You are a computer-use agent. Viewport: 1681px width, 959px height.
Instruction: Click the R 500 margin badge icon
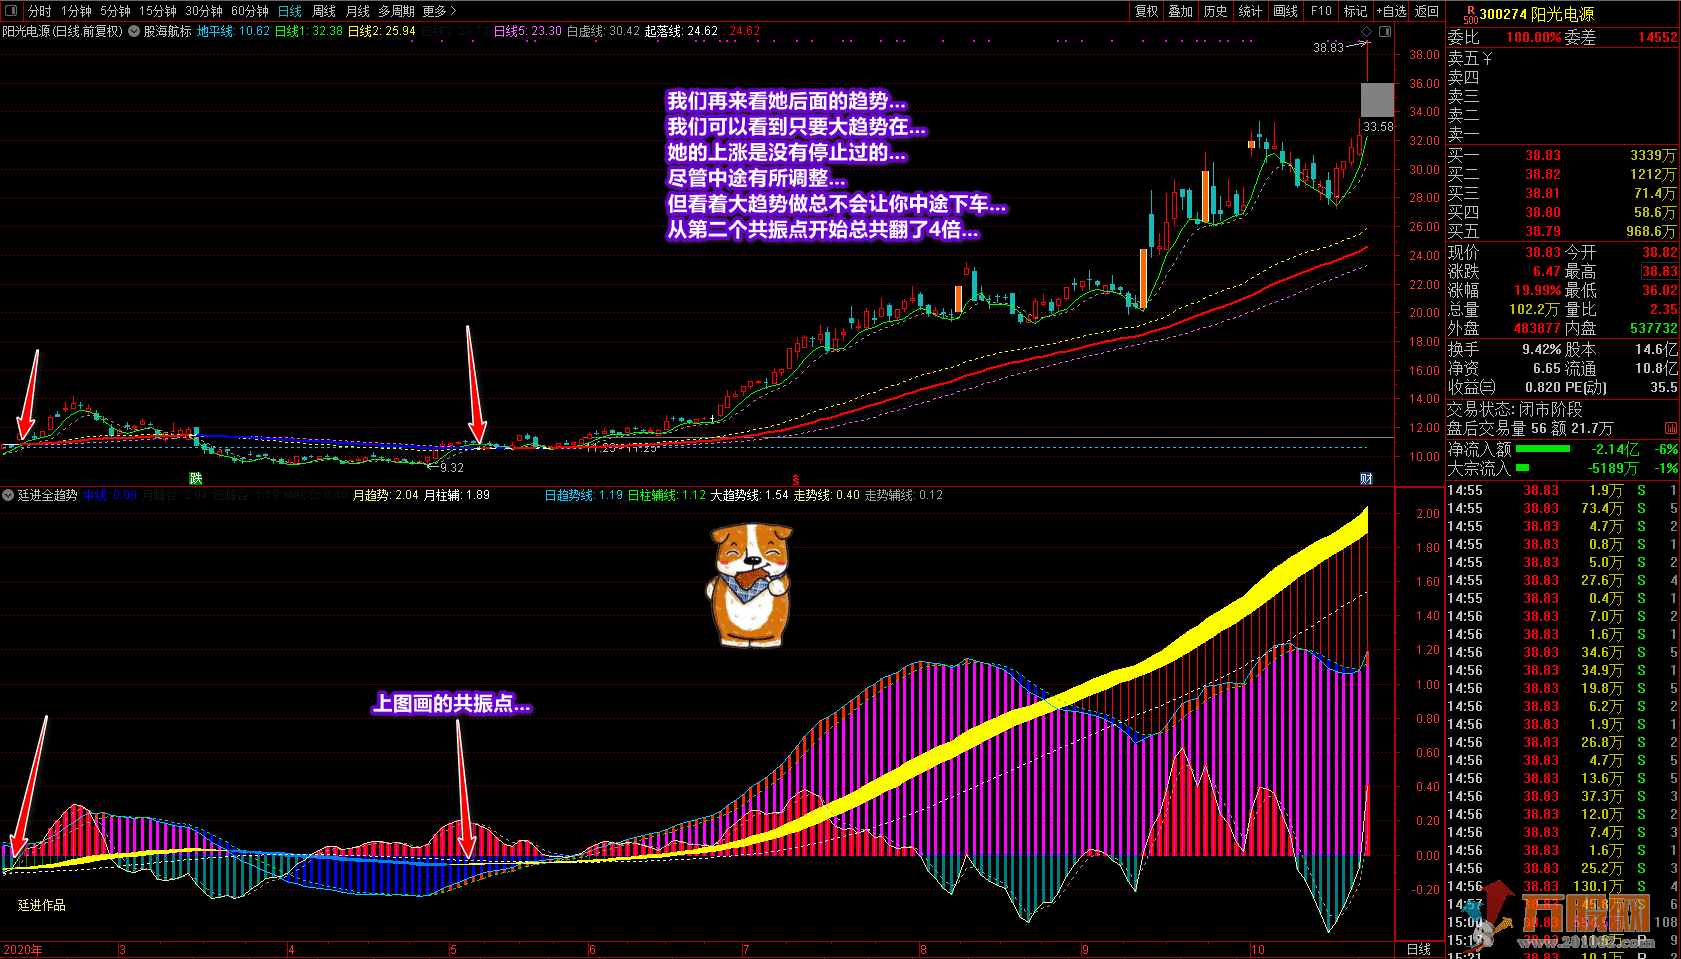tap(1470, 15)
